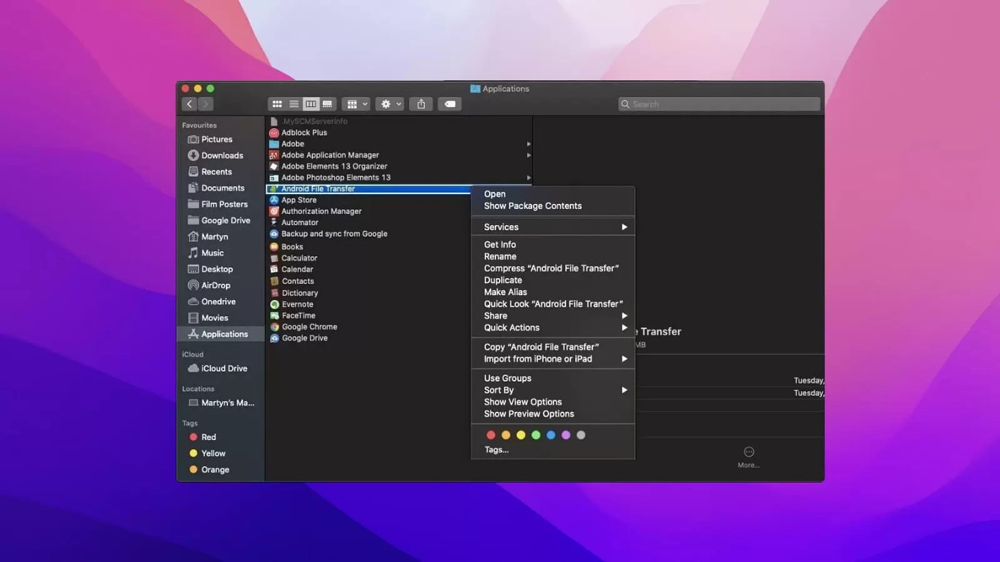Image resolution: width=1000 pixels, height=562 pixels.
Task: Open the group-by dropdown in toolbar
Action: (x=356, y=104)
